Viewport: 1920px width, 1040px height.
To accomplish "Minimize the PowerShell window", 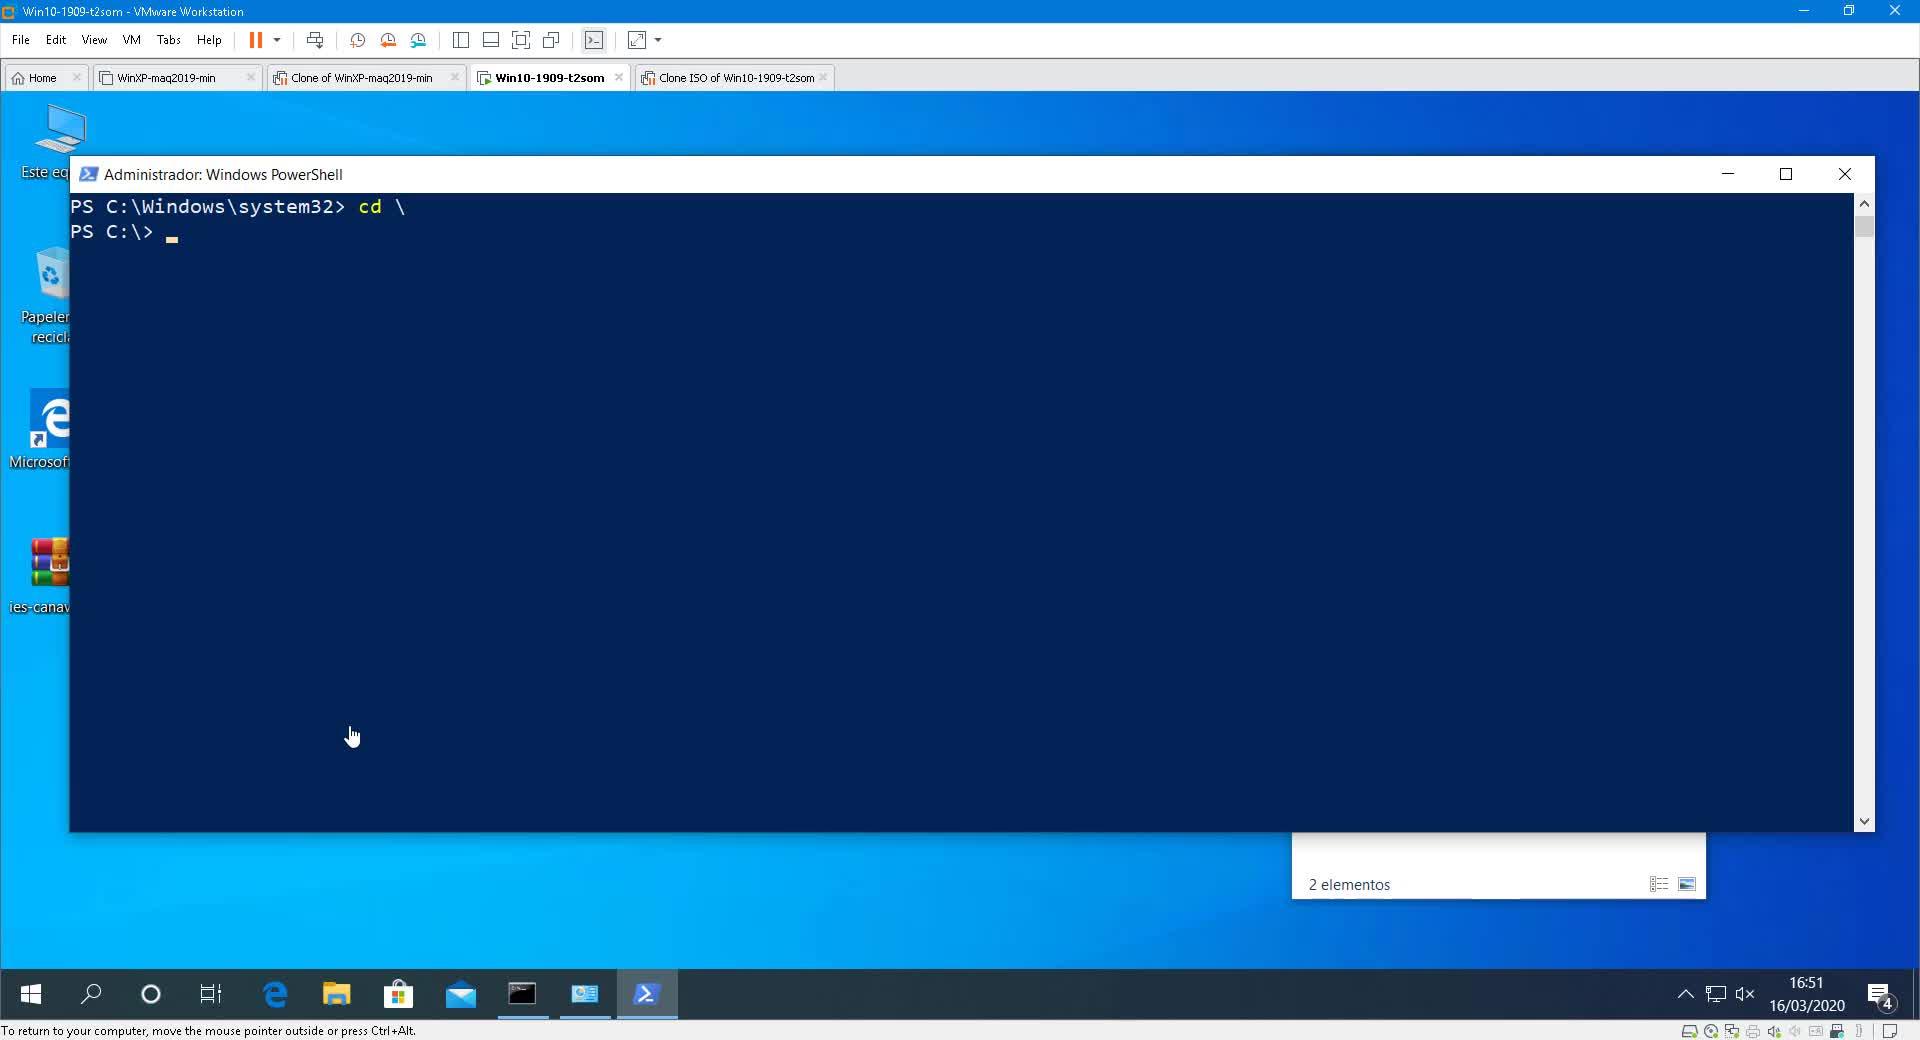I will (1727, 174).
